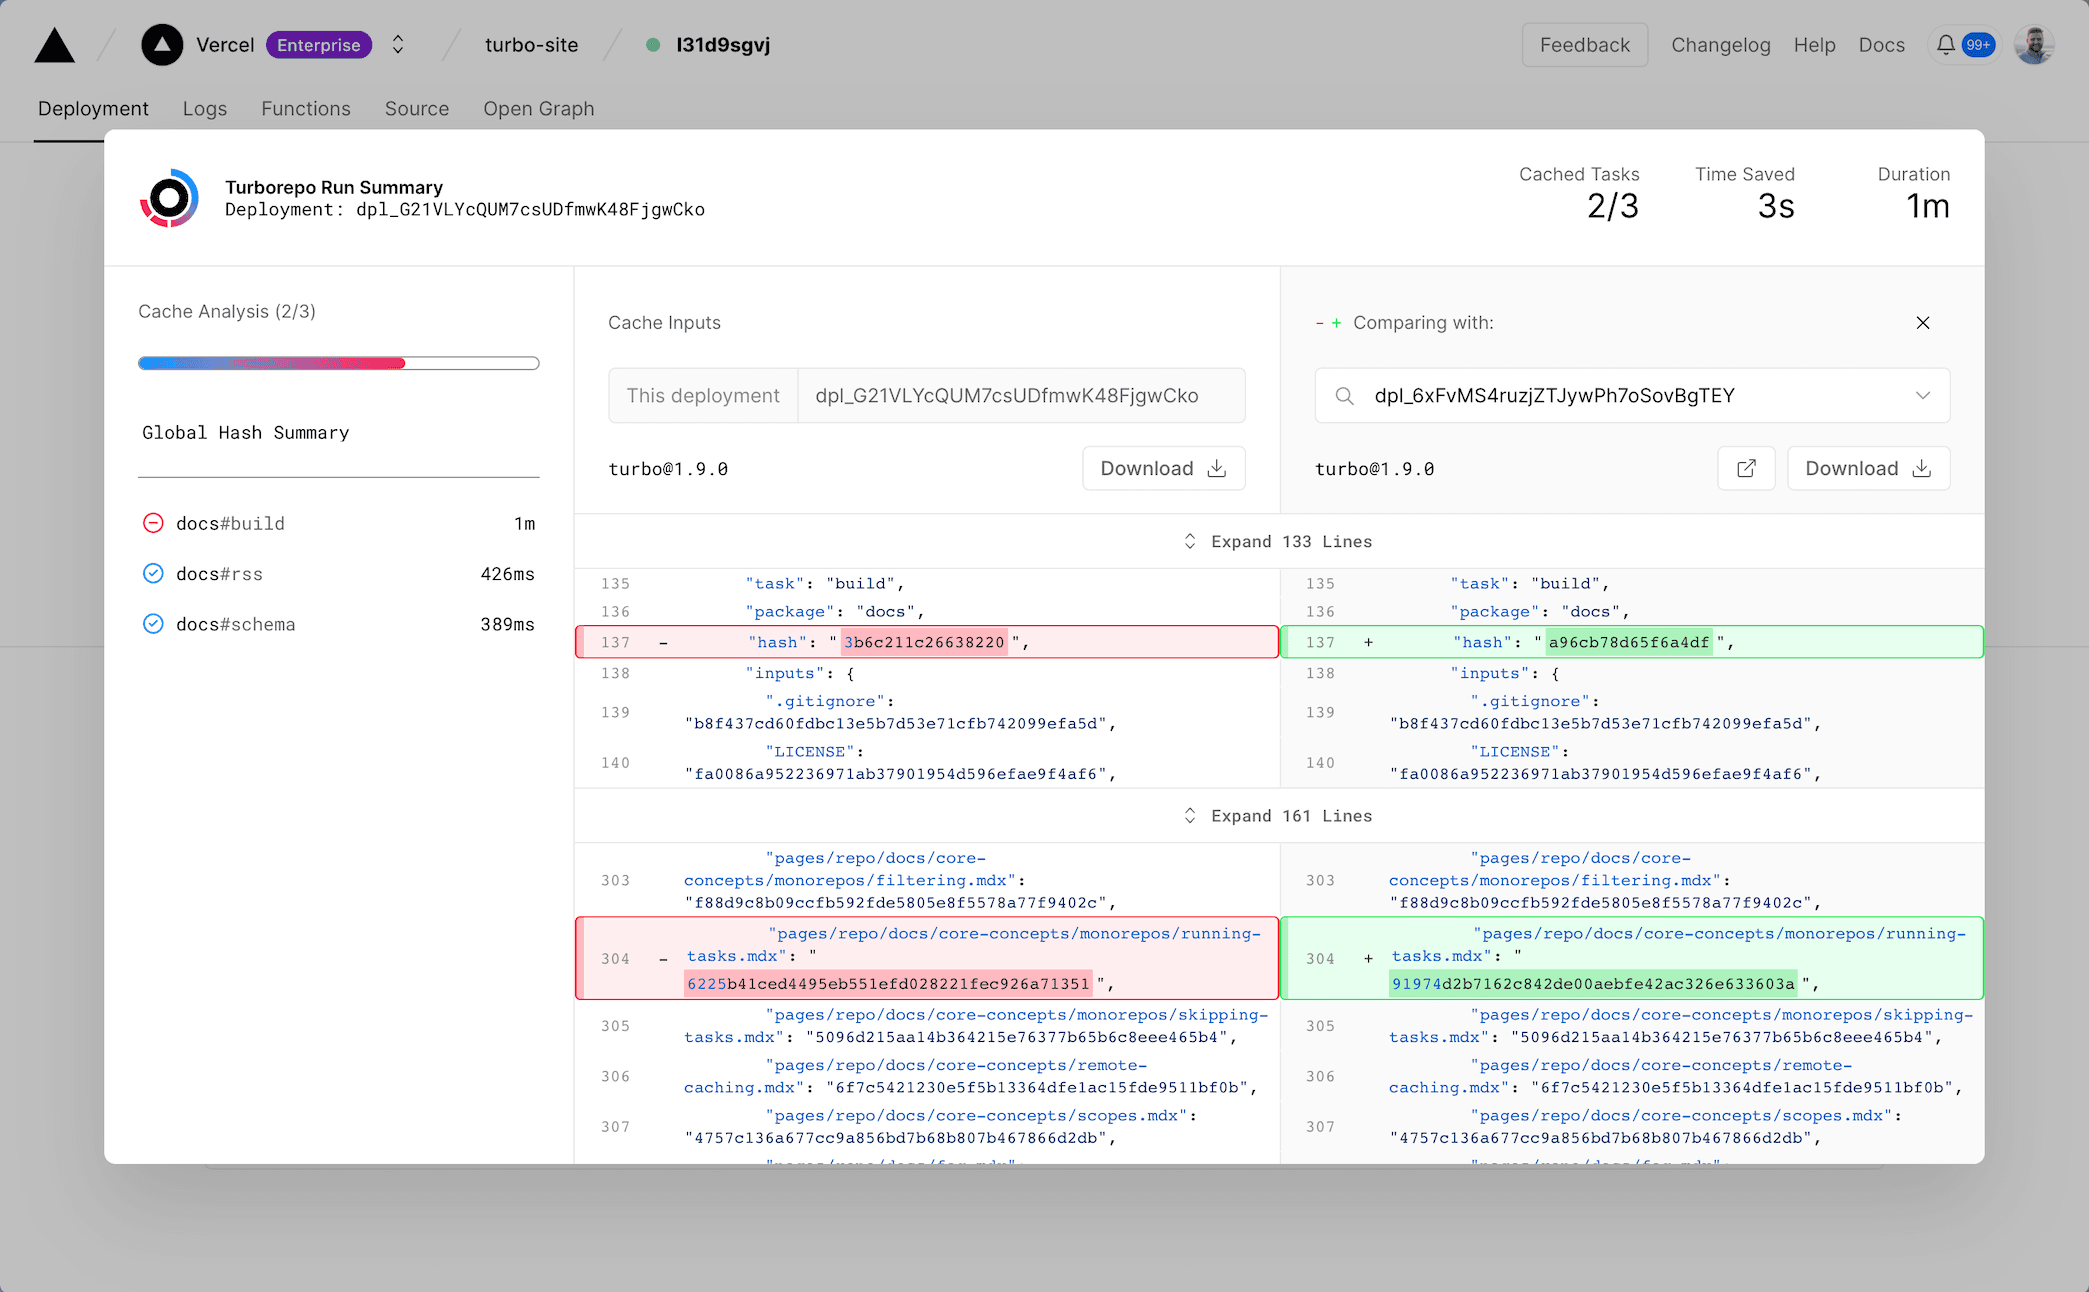Close the comparison panel with X
The width and height of the screenshot is (2089, 1292).
[x=1922, y=323]
